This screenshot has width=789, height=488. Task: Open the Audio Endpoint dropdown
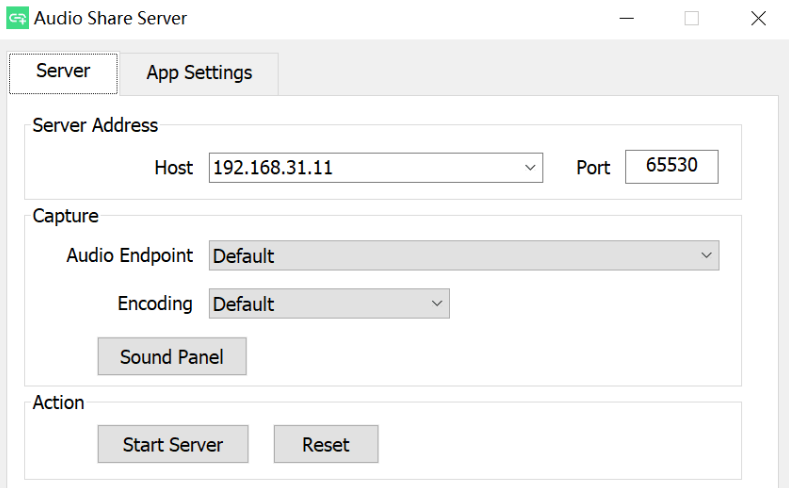click(463, 256)
